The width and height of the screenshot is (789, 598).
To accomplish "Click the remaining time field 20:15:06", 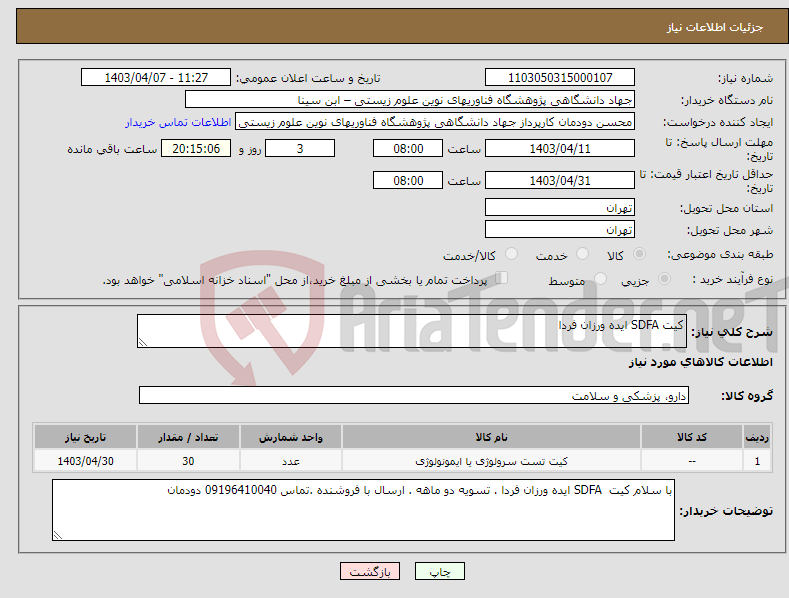I will point(196,148).
